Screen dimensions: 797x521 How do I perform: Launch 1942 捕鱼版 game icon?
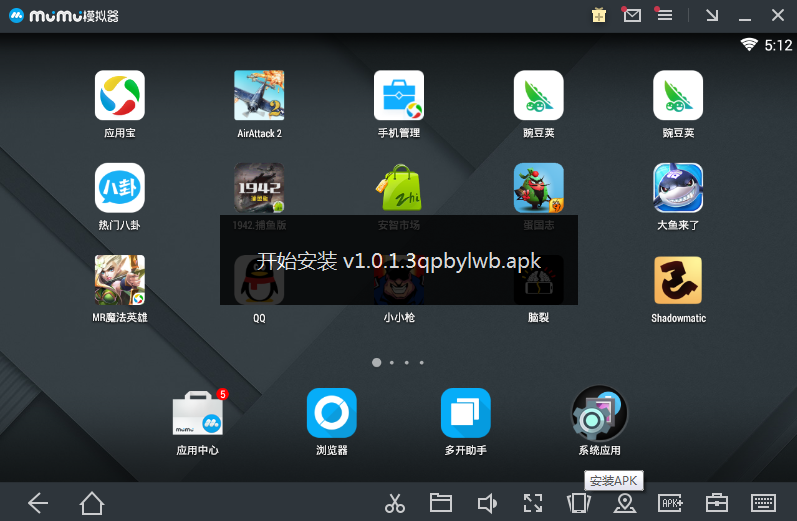click(259, 188)
